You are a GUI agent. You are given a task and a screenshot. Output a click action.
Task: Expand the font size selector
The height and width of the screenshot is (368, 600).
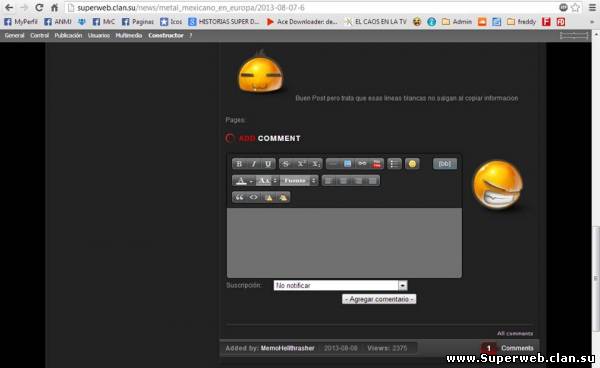click(267, 181)
